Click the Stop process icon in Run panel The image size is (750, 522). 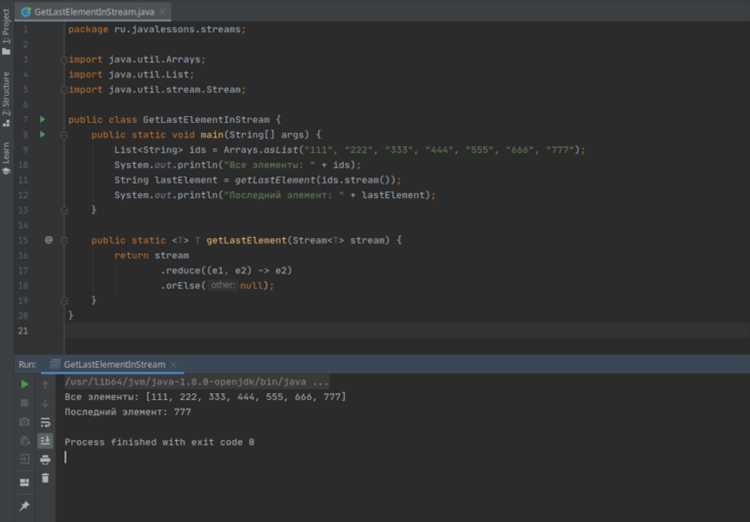pyautogui.click(x=24, y=403)
